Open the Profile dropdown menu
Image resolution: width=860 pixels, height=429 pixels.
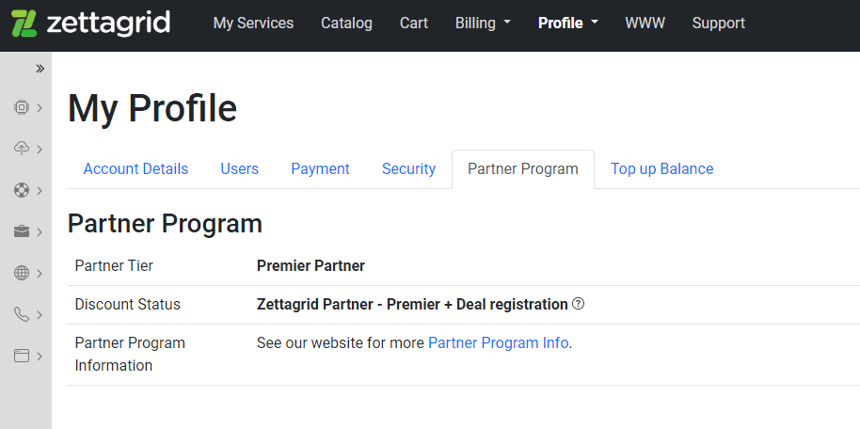click(x=568, y=23)
